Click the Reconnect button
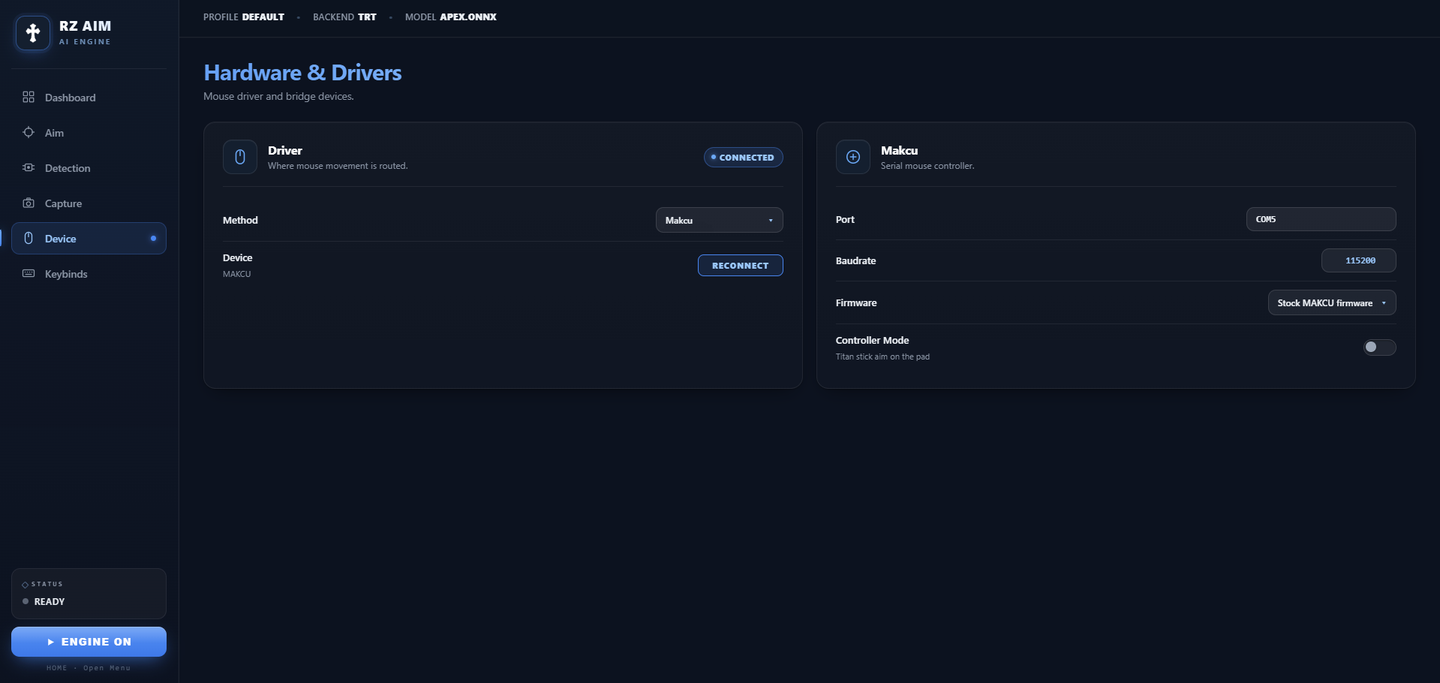 click(x=740, y=265)
